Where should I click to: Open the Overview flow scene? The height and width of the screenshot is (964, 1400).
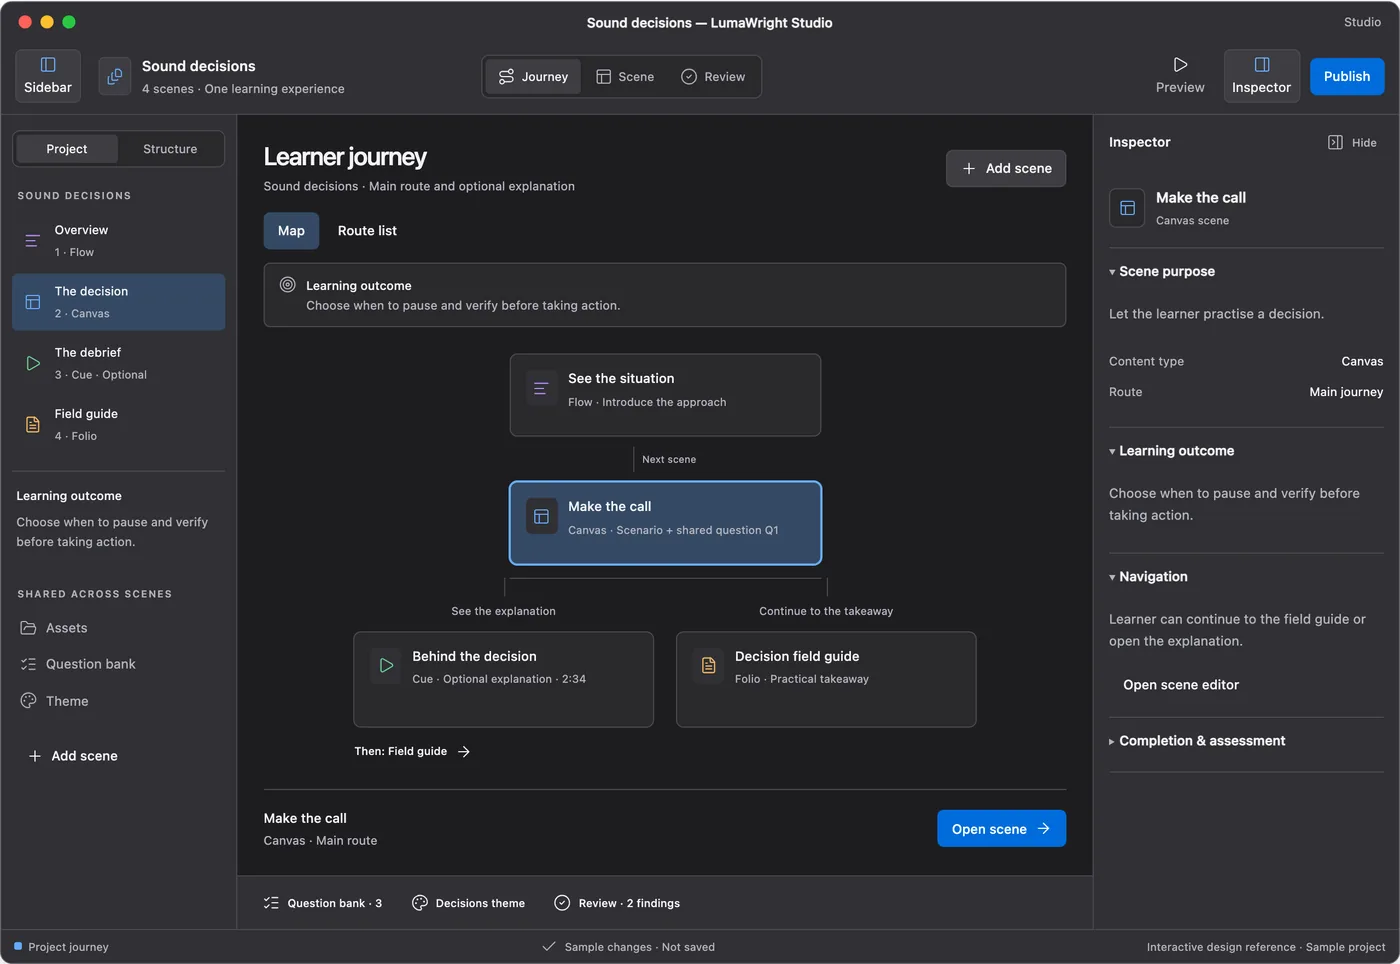coord(118,241)
